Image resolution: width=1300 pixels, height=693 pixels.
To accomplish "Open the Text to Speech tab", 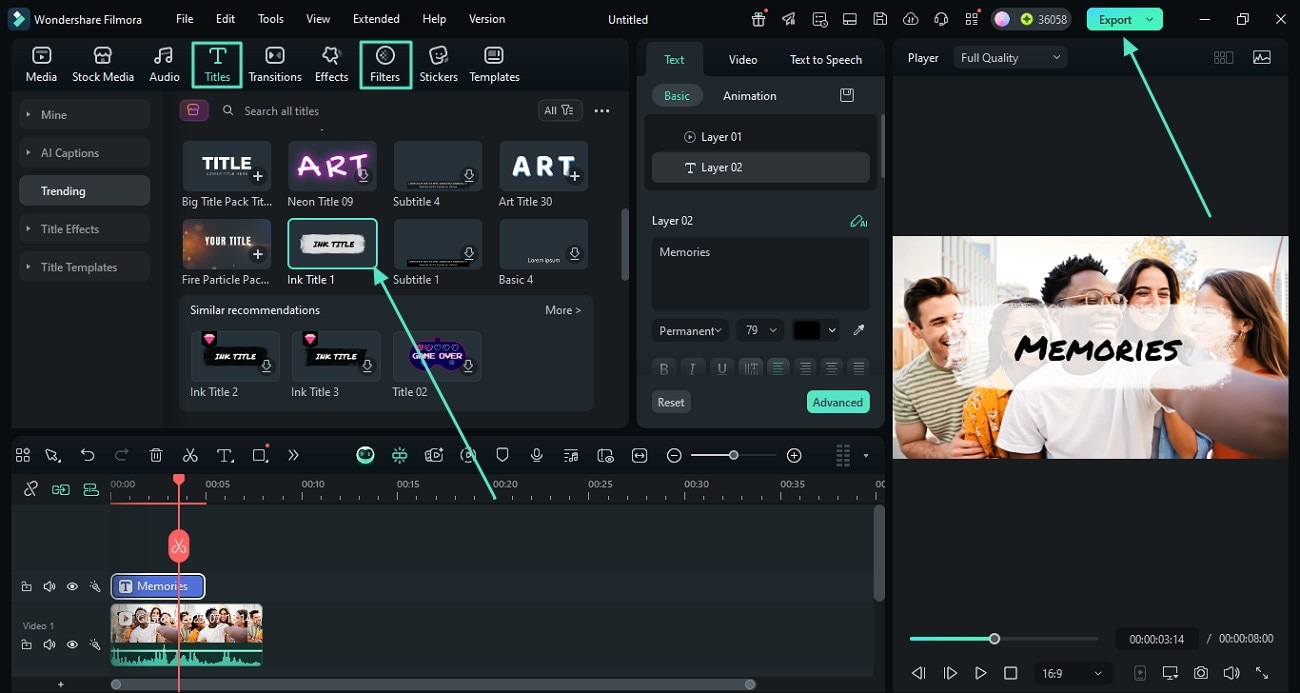I will coord(826,60).
